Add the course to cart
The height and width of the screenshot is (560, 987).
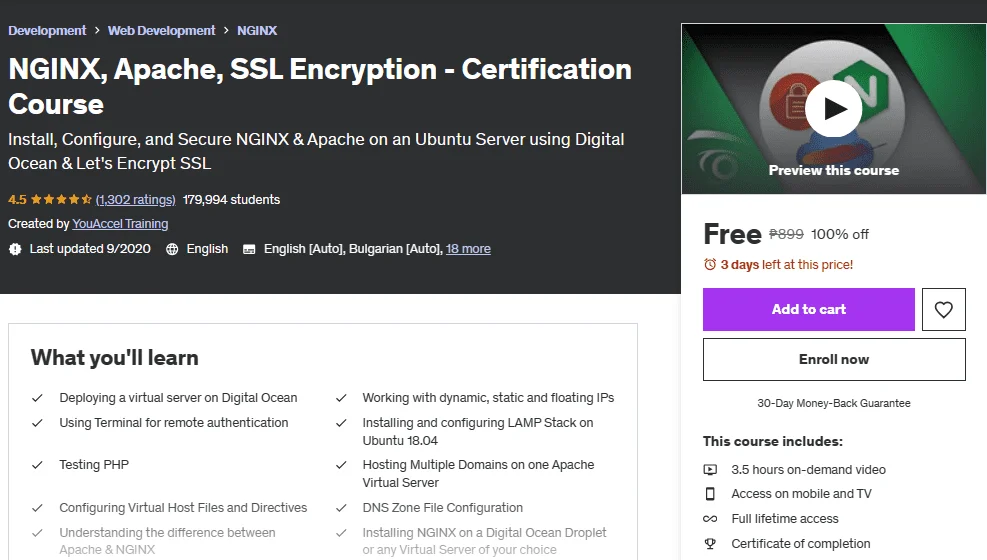click(x=809, y=310)
